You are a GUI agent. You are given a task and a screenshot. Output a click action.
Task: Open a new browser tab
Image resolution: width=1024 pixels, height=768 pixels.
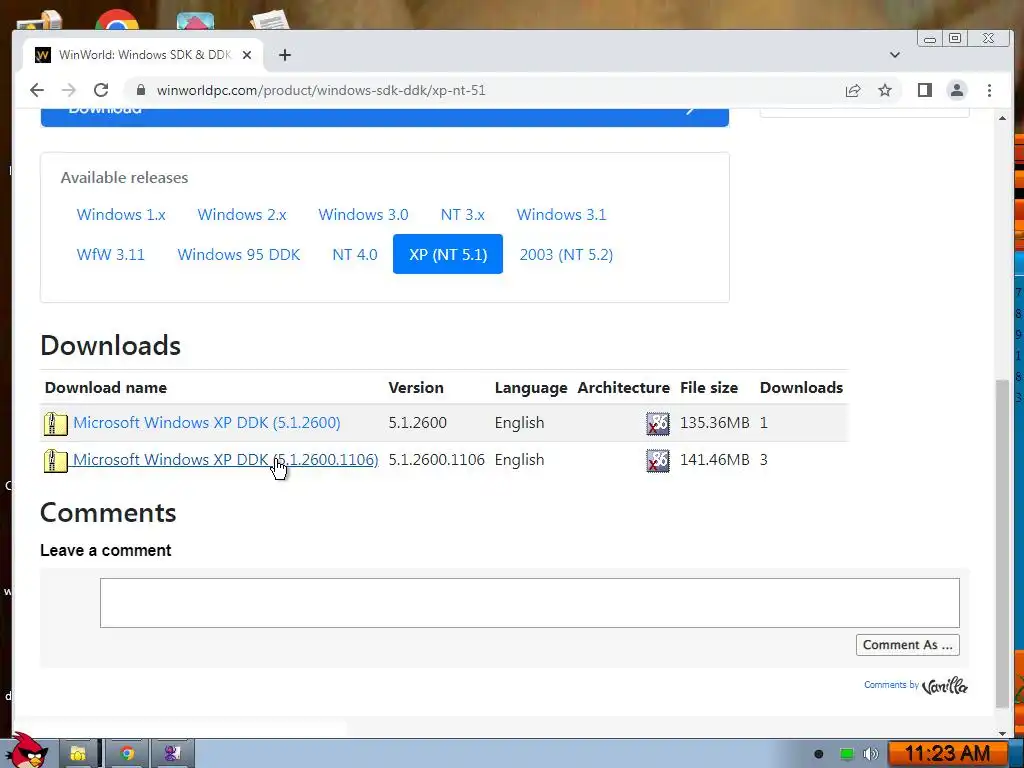coord(285,55)
